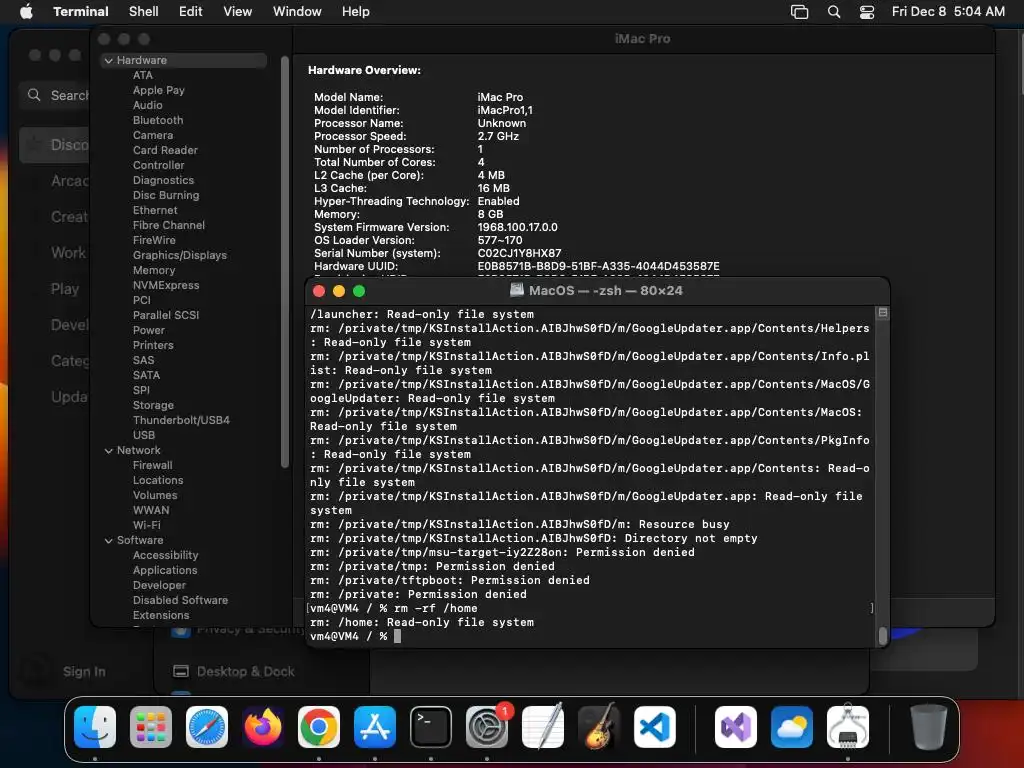Open the Window menu
The image size is (1024, 768).
point(297,12)
